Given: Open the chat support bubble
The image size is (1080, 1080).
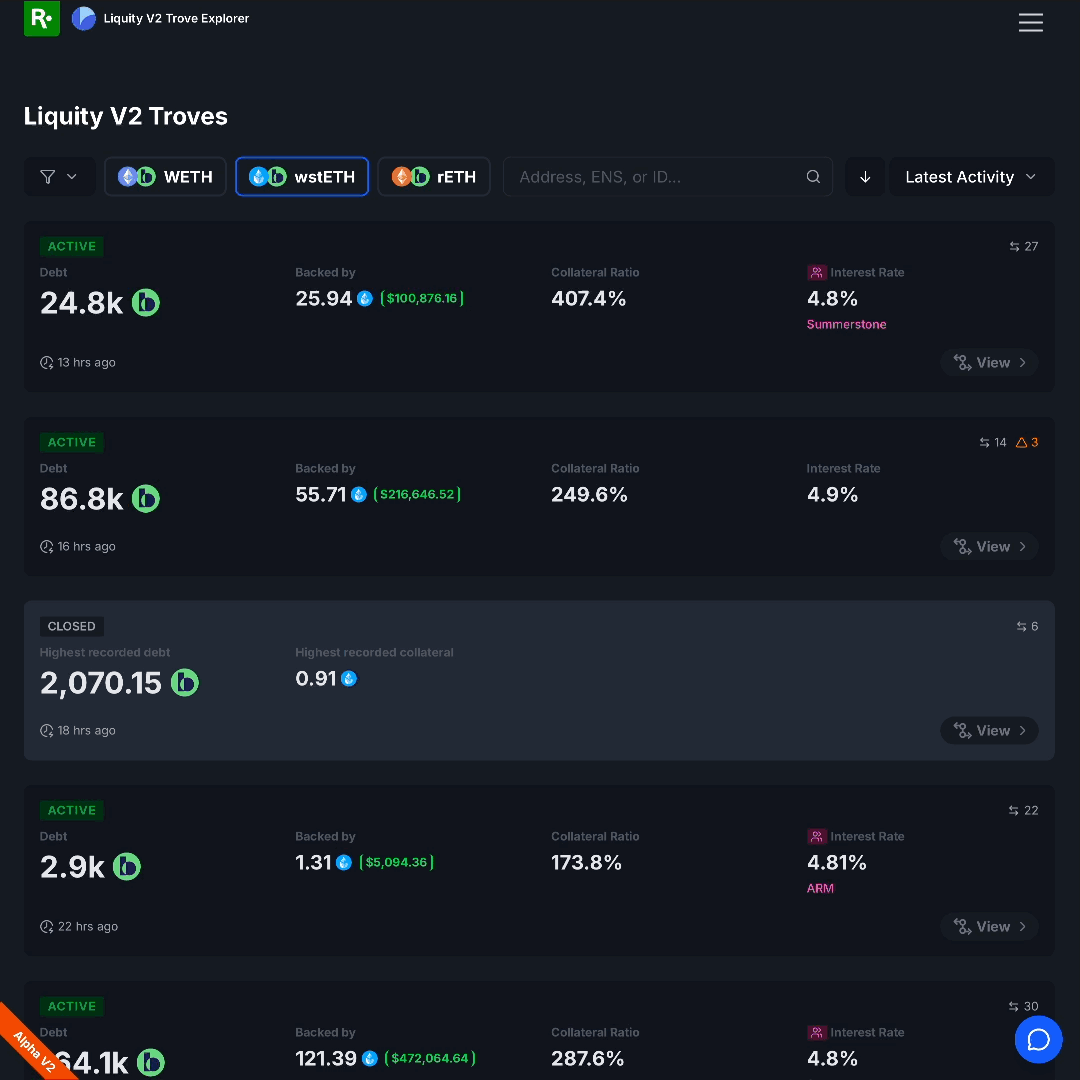Looking at the screenshot, I should tap(1038, 1039).
